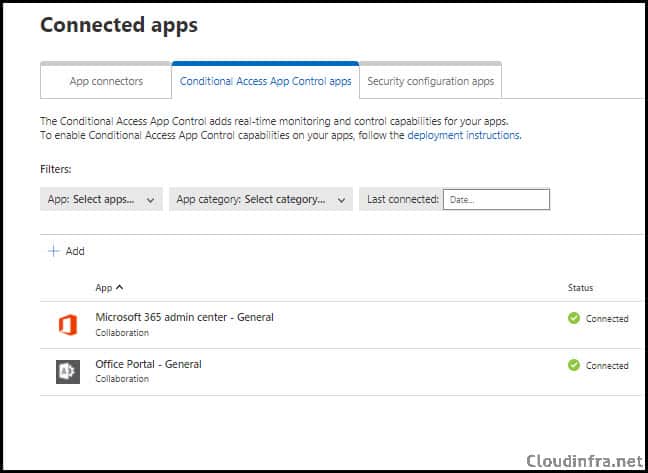Click the green check icon for Office Portal
The height and width of the screenshot is (473, 648).
point(574,365)
